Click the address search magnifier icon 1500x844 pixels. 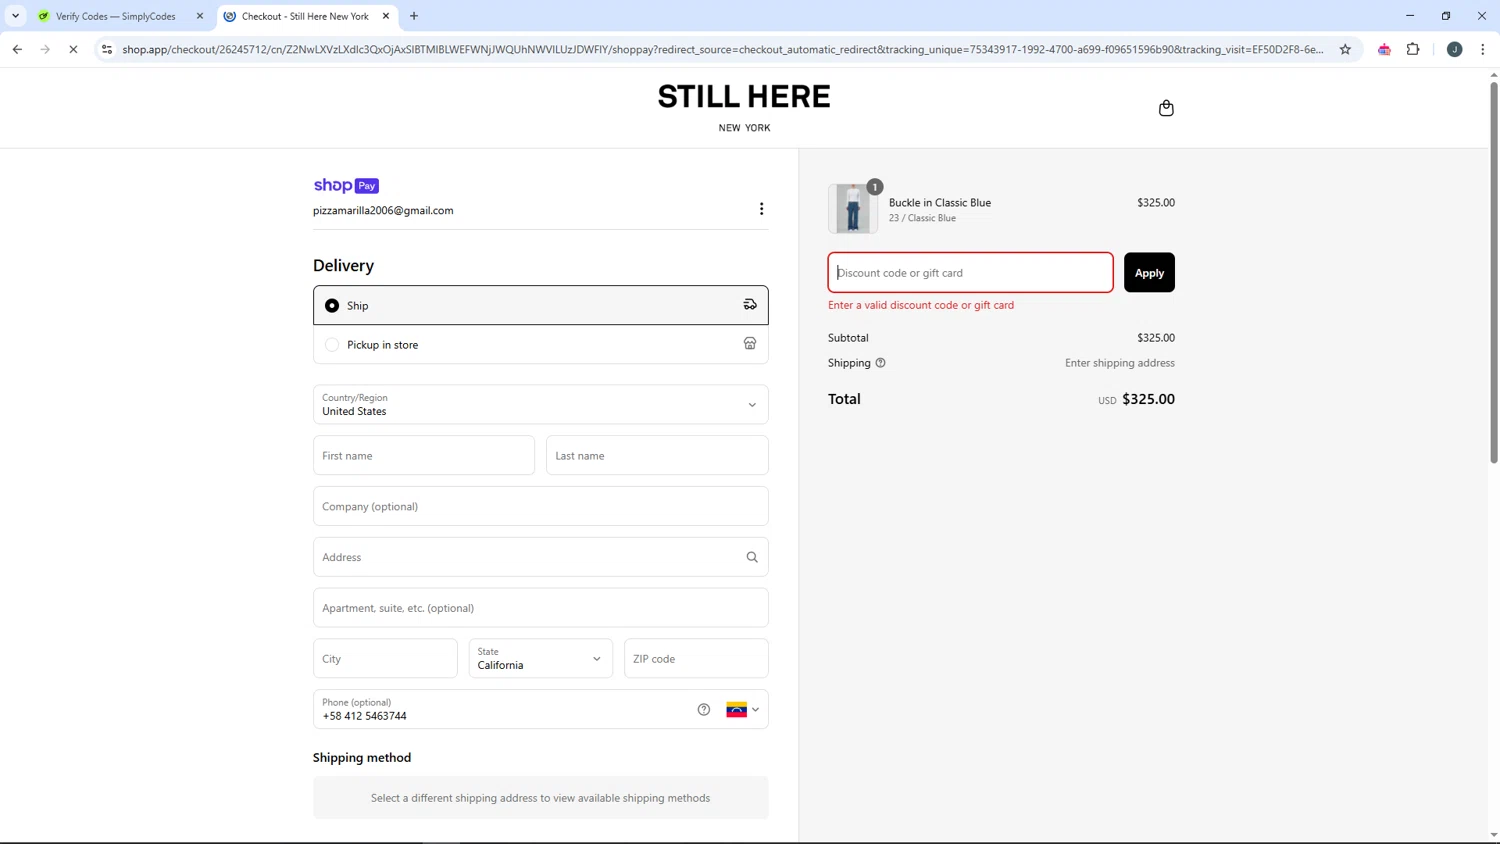click(752, 557)
